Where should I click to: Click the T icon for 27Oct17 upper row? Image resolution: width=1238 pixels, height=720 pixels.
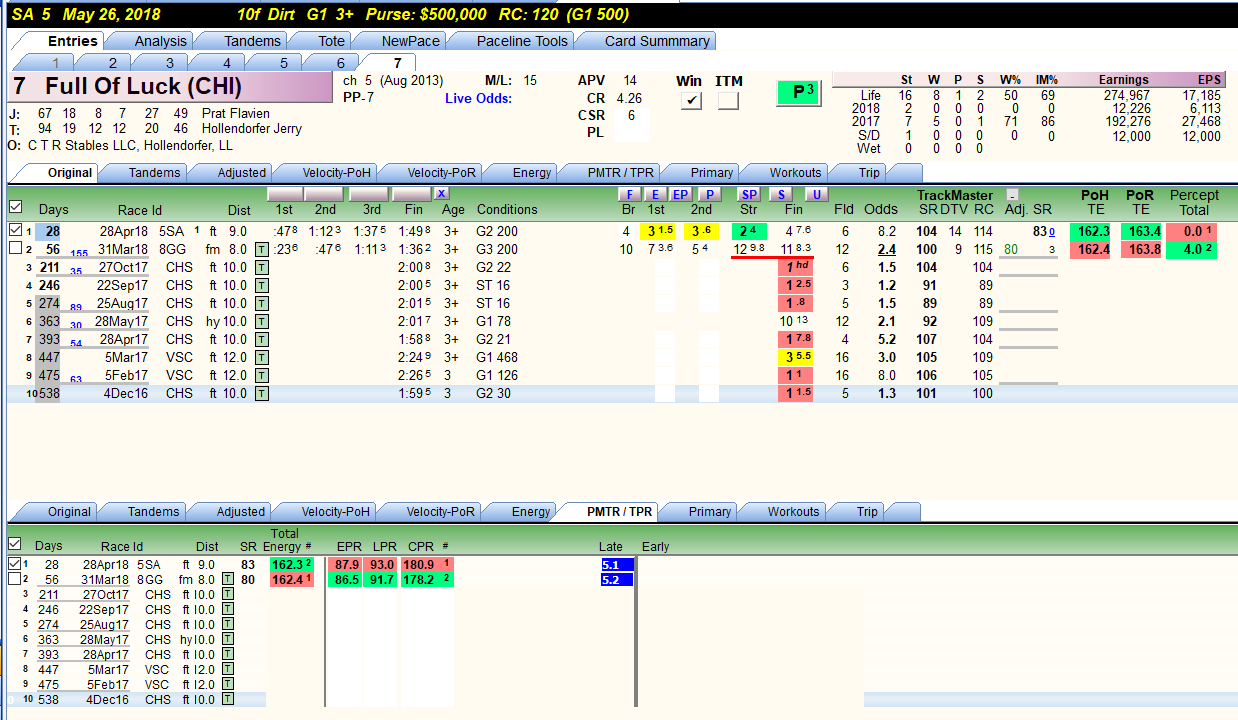[x=262, y=268]
